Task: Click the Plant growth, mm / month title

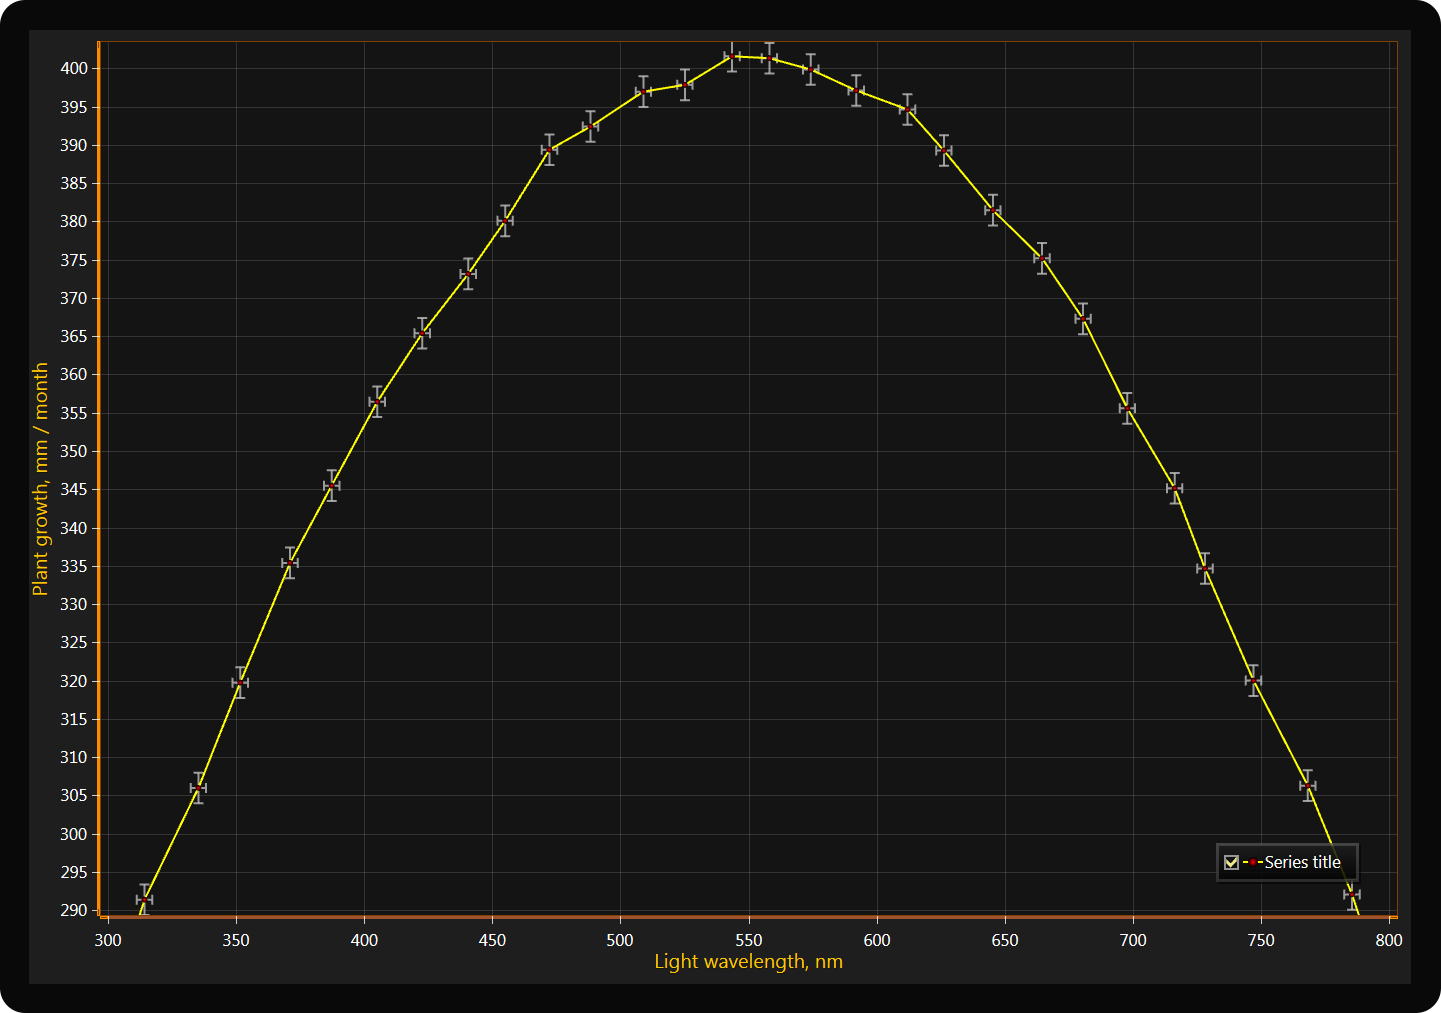Action: tap(41, 479)
